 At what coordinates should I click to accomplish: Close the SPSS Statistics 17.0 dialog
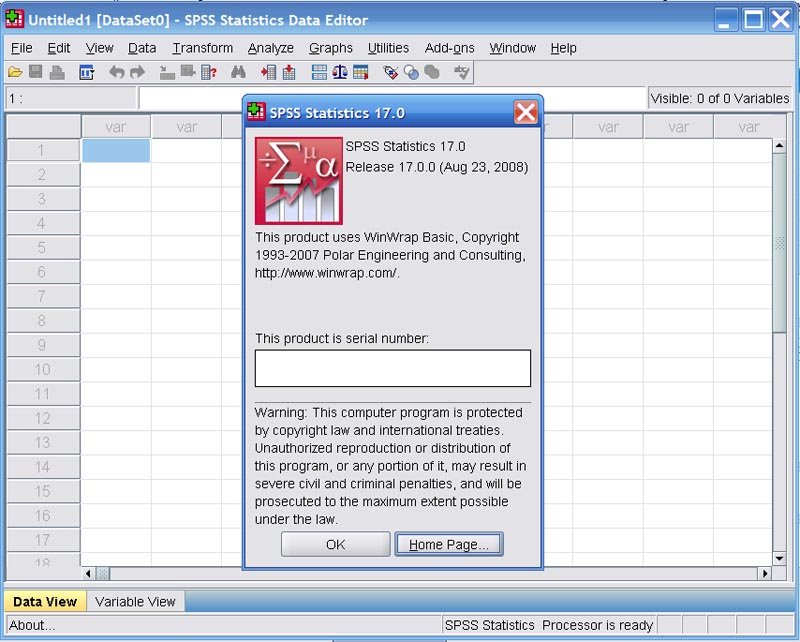[x=526, y=113]
